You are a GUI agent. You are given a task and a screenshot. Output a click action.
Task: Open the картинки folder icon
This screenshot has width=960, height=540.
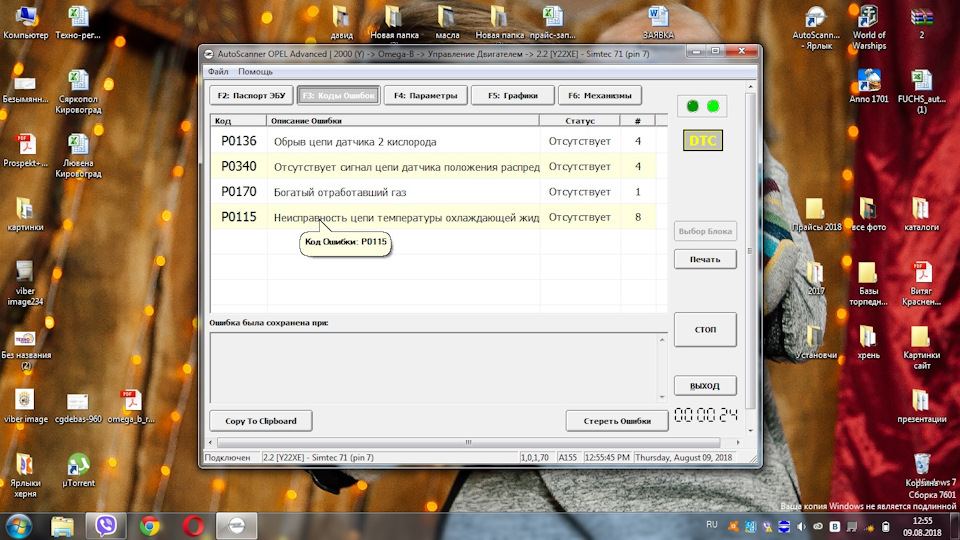(x=25, y=214)
